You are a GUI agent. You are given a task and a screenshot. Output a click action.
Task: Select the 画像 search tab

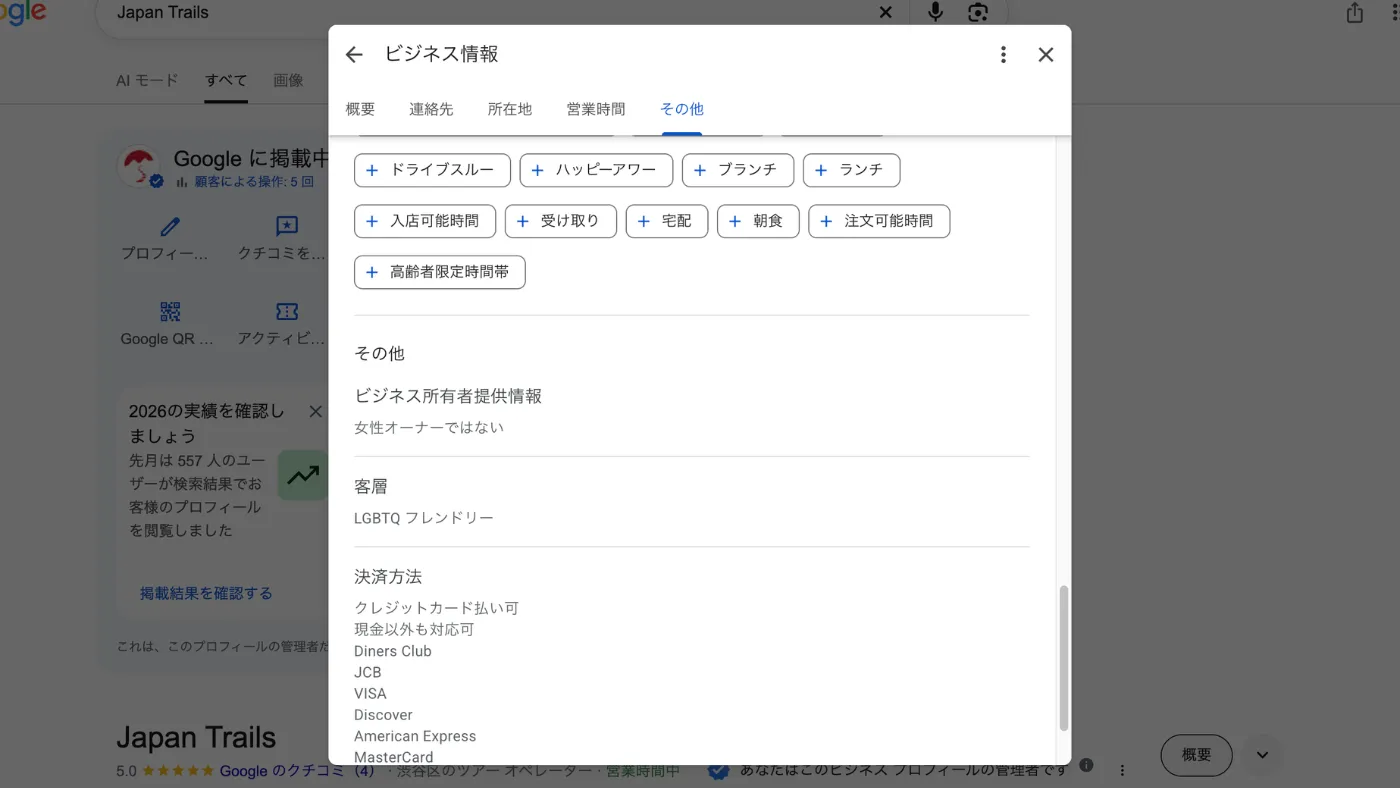click(x=288, y=80)
